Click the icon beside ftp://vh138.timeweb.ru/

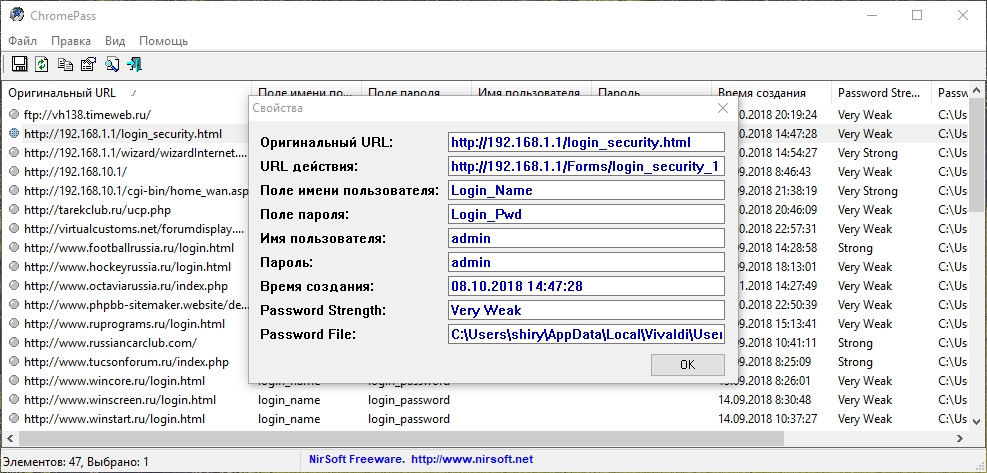15,115
